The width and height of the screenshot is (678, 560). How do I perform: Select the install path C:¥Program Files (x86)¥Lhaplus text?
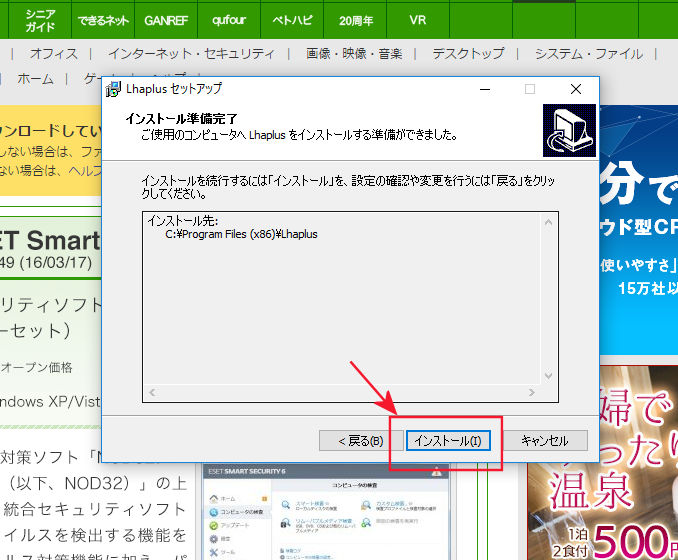point(241,234)
